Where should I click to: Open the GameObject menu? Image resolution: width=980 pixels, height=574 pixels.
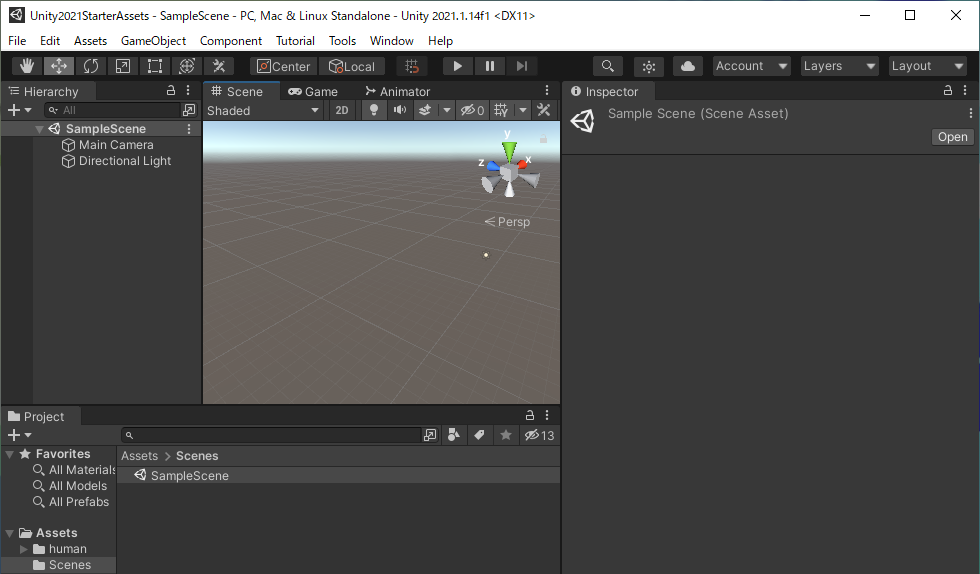point(153,41)
